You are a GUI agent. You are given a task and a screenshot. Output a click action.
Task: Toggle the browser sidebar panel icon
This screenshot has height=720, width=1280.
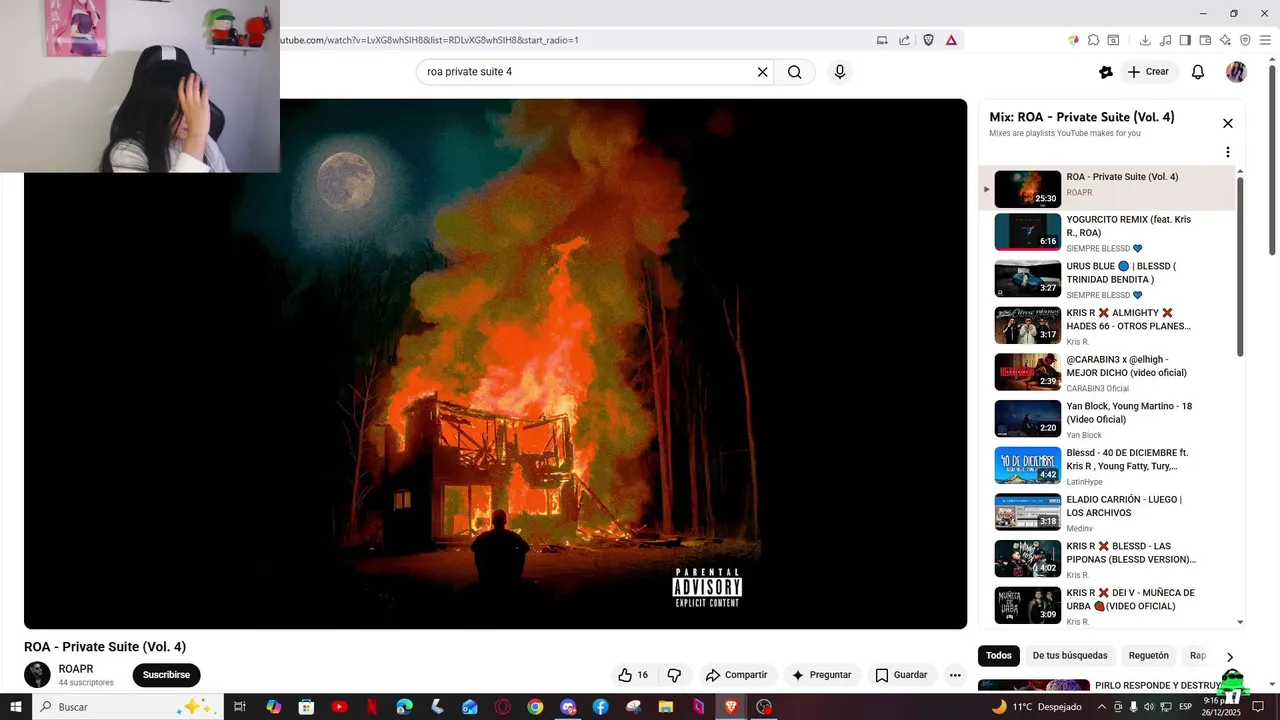click(x=1185, y=40)
